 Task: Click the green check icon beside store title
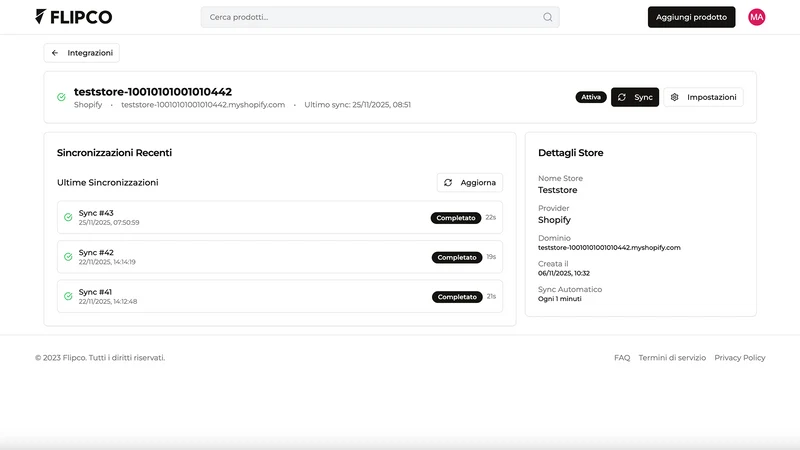[x=61, y=97]
